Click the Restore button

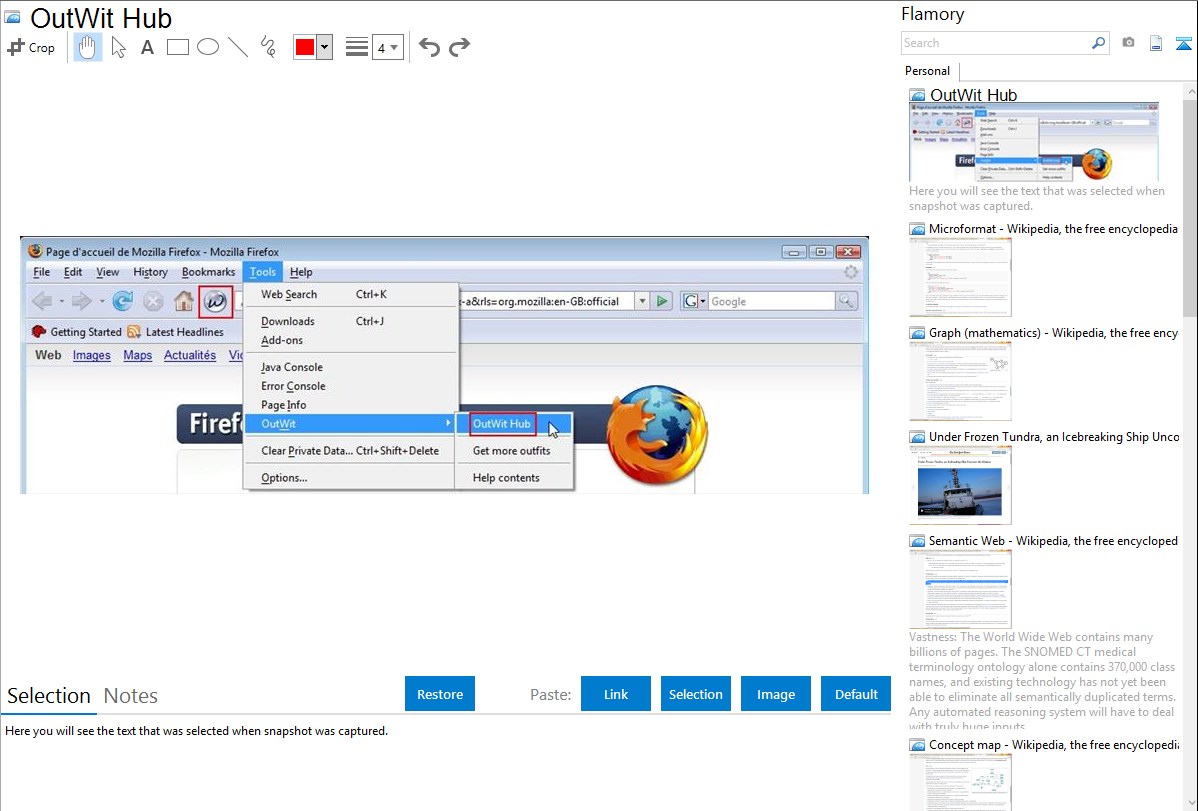tap(440, 694)
